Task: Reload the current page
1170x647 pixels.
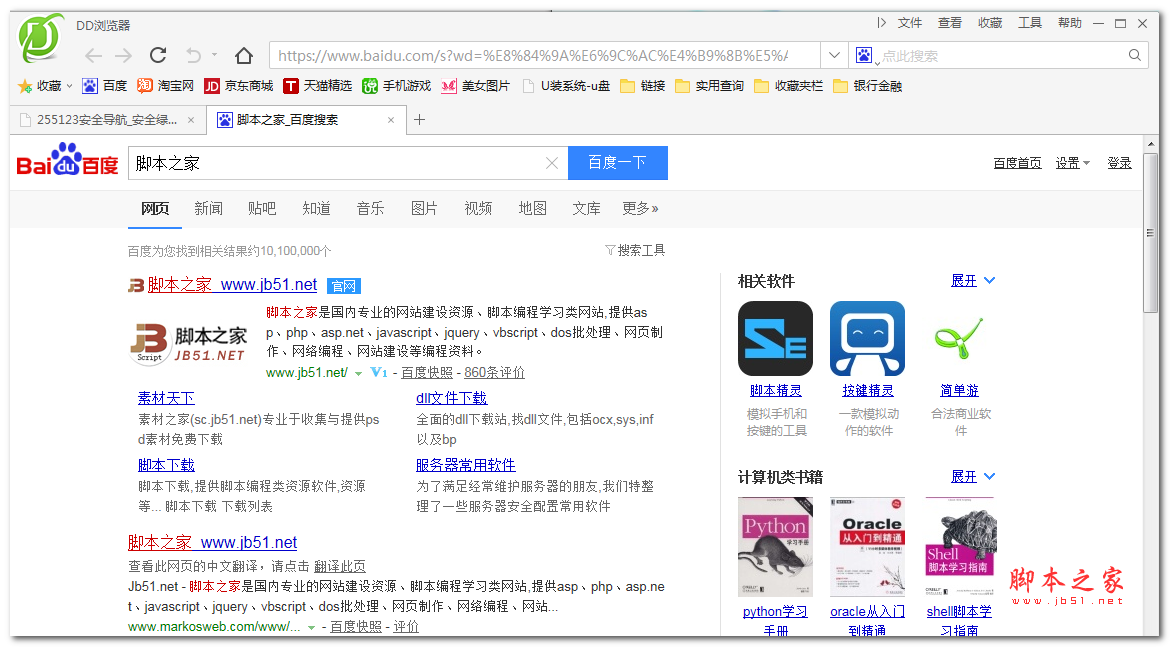Action: tap(158, 55)
